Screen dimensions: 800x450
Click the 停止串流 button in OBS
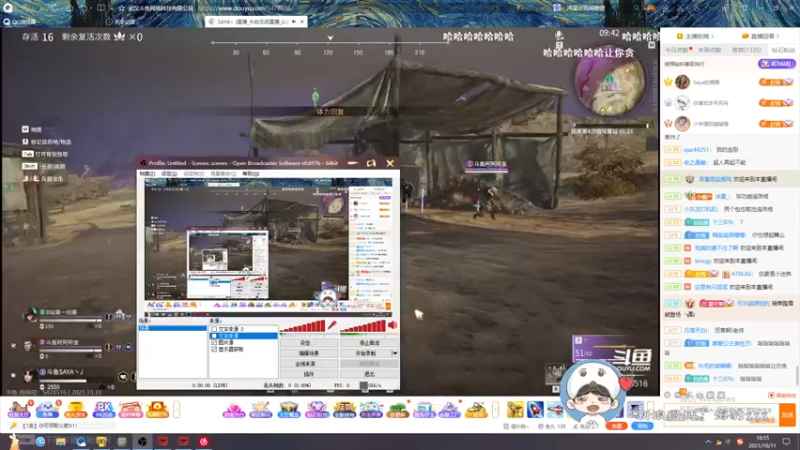pos(369,343)
